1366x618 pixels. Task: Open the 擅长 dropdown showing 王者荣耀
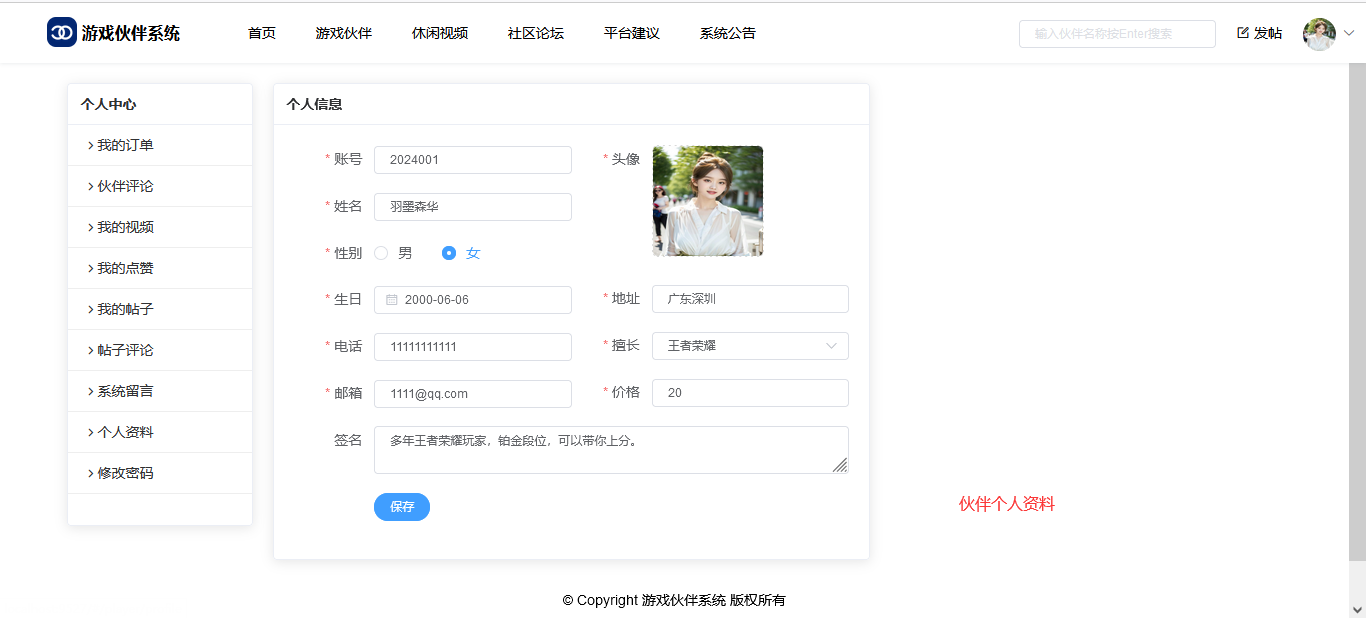tap(750, 346)
